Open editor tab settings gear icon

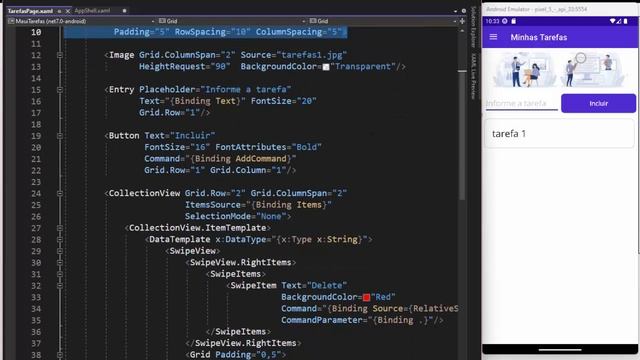(464, 11)
